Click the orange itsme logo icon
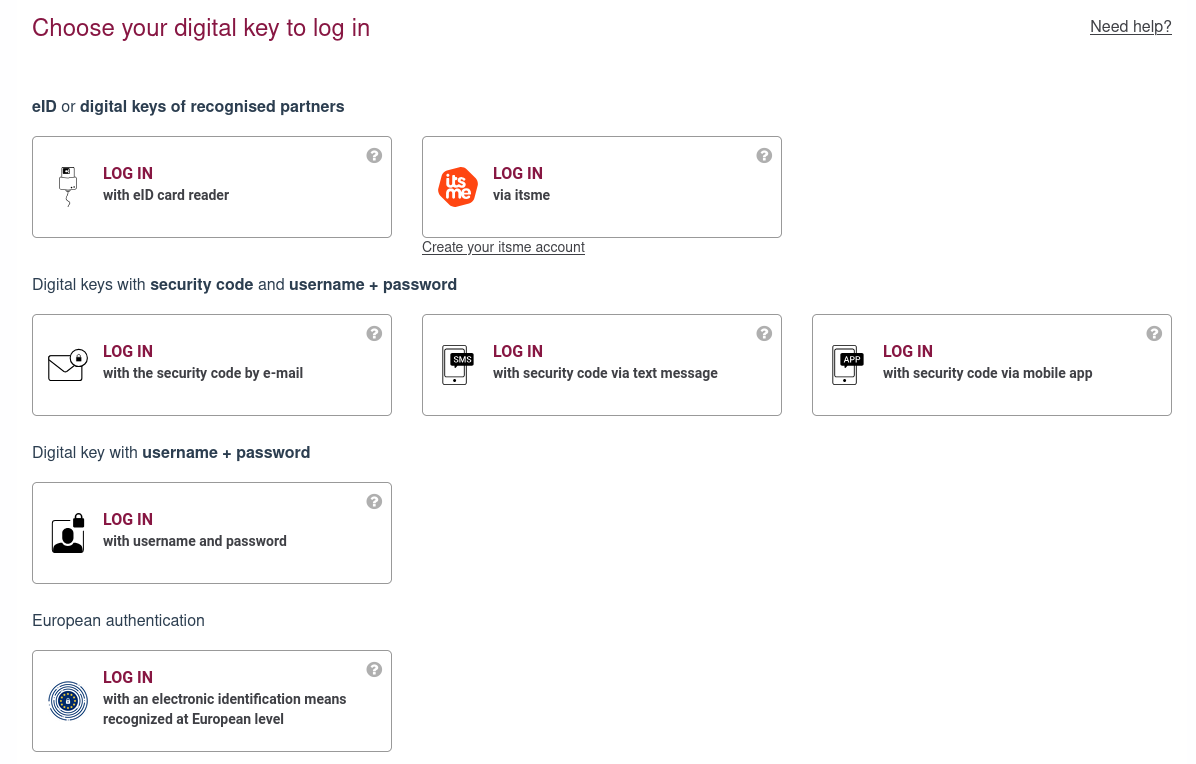Viewport: 1196px width, 764px height. tap(458, 187)
